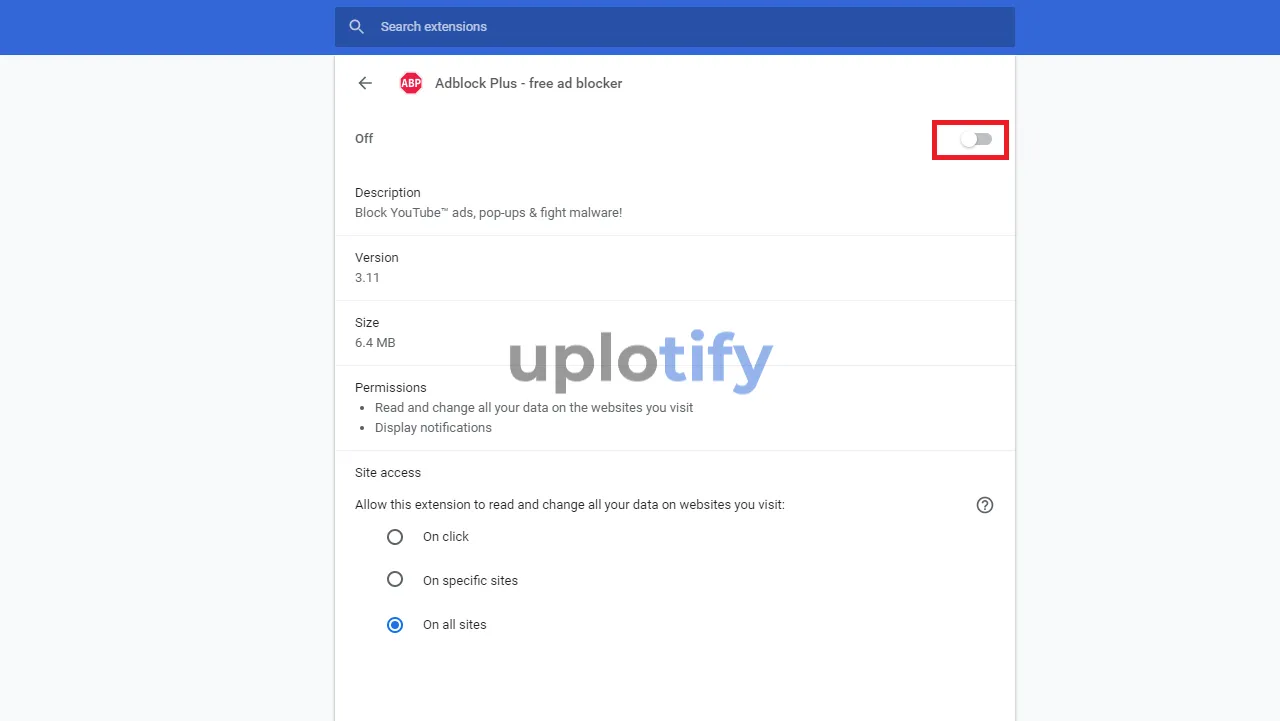Viewport: 1280px width, 721px height.
Task: Select the On all sites option
Action: [x=395, y=625]
